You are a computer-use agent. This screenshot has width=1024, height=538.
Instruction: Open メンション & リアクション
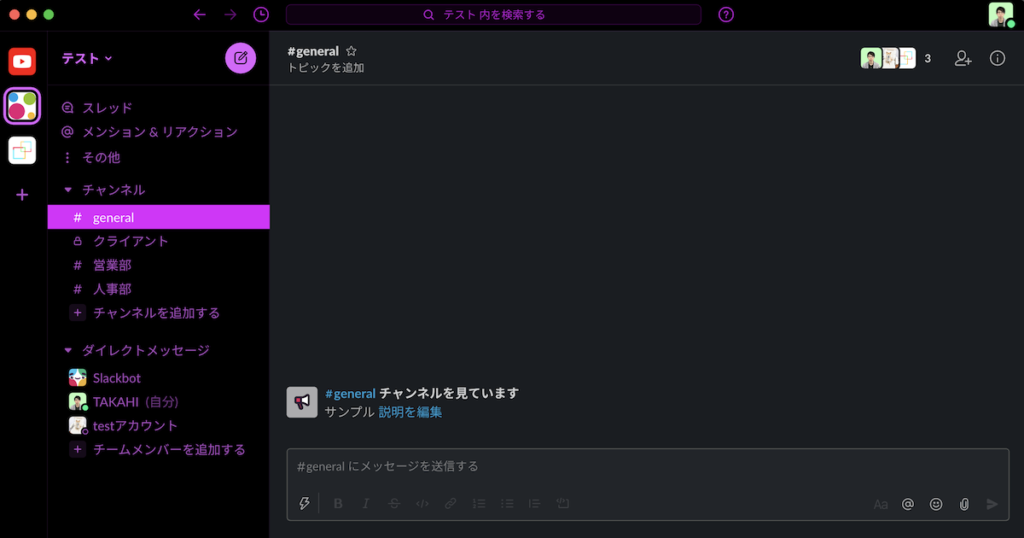tap(159, 132)
